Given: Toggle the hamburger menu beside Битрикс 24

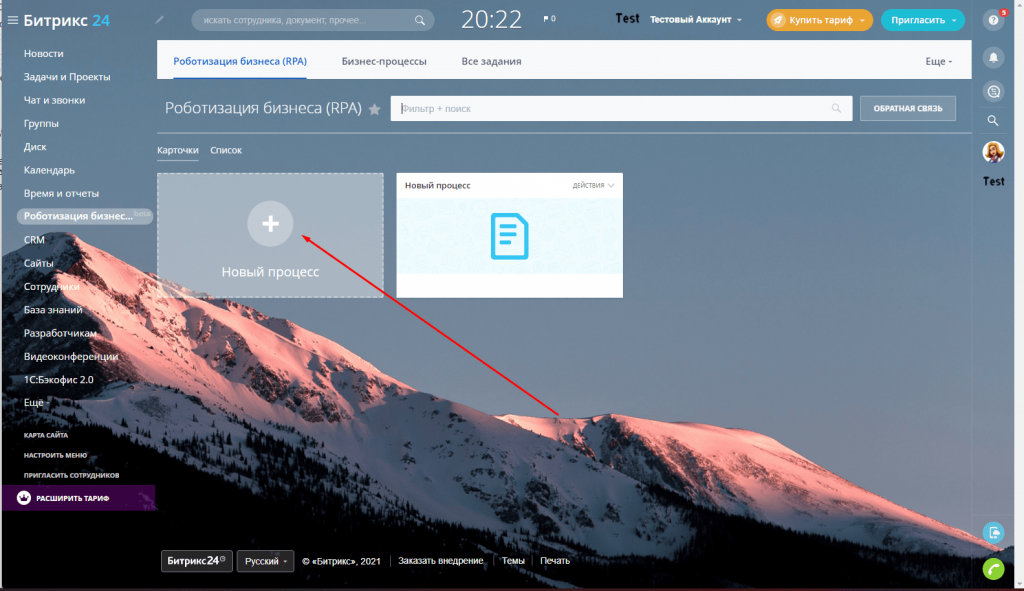Looking at the screenshot, I should click(x=12, y=19).
